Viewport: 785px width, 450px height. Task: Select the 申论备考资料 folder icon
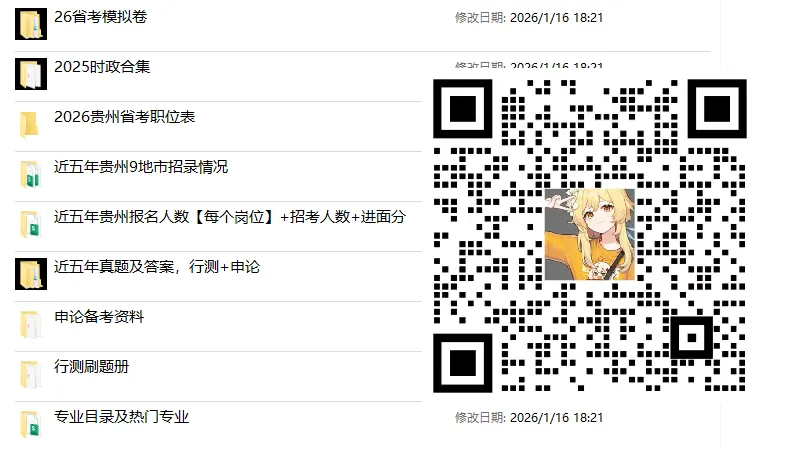[30, 324]
